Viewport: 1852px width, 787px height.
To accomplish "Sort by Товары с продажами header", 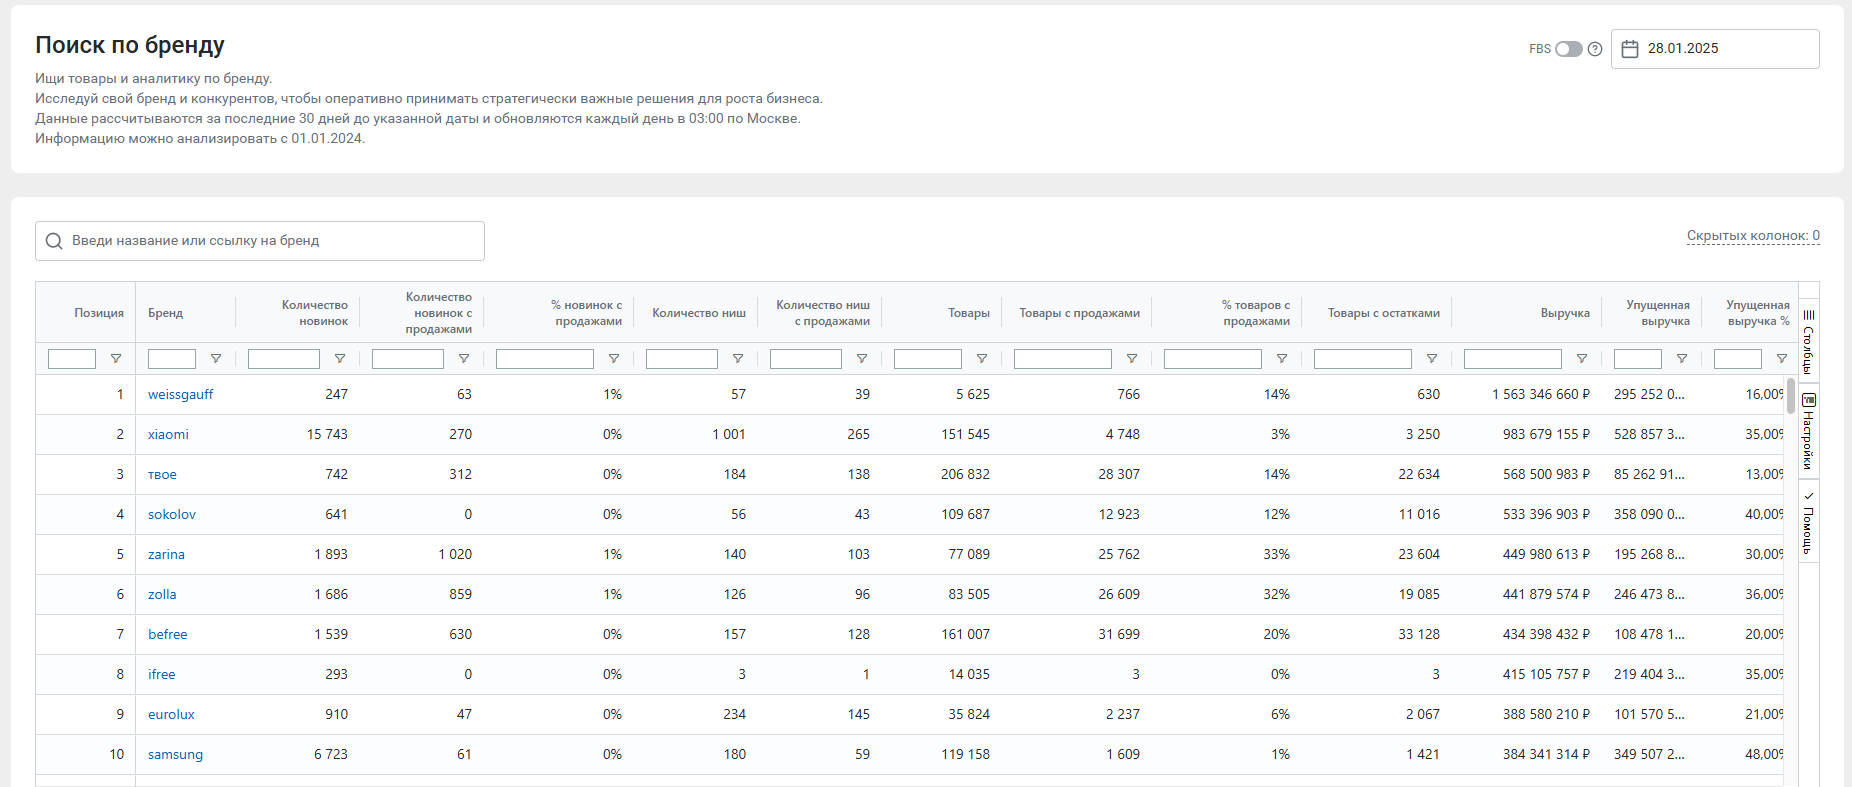I will point(1080,313).
